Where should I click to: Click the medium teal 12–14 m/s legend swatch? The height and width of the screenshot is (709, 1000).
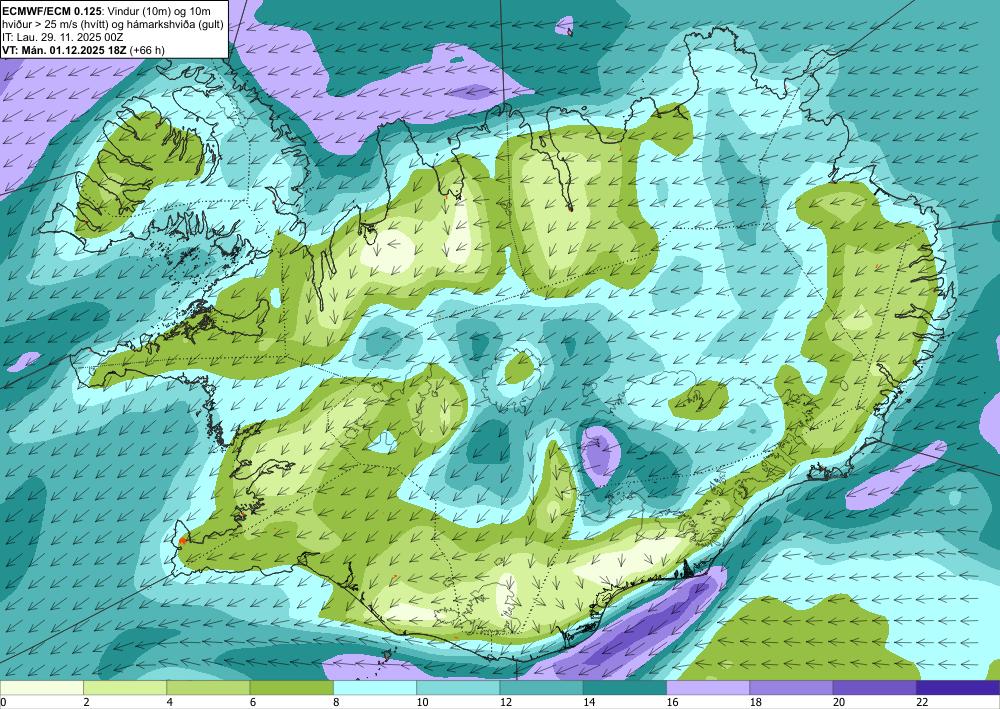tap(541, 688)
